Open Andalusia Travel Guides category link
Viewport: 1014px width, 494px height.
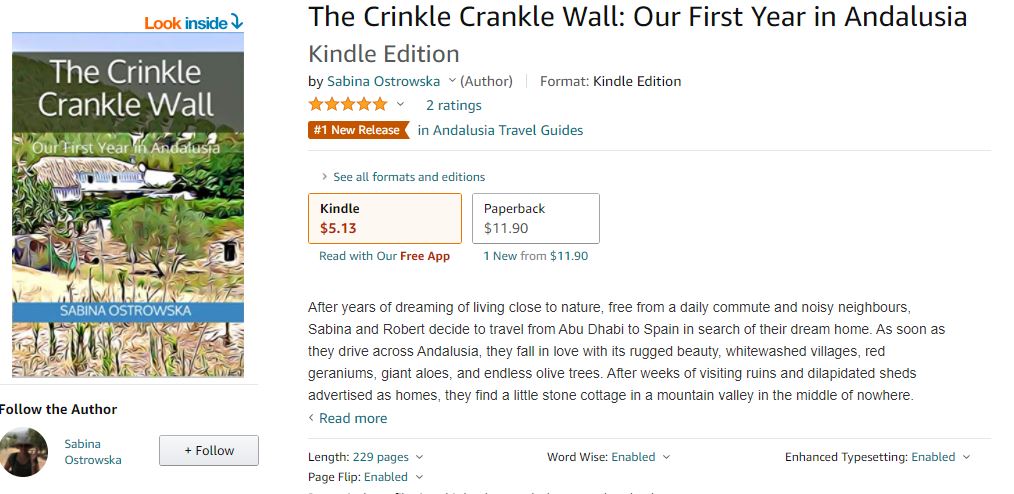[500, 130]
